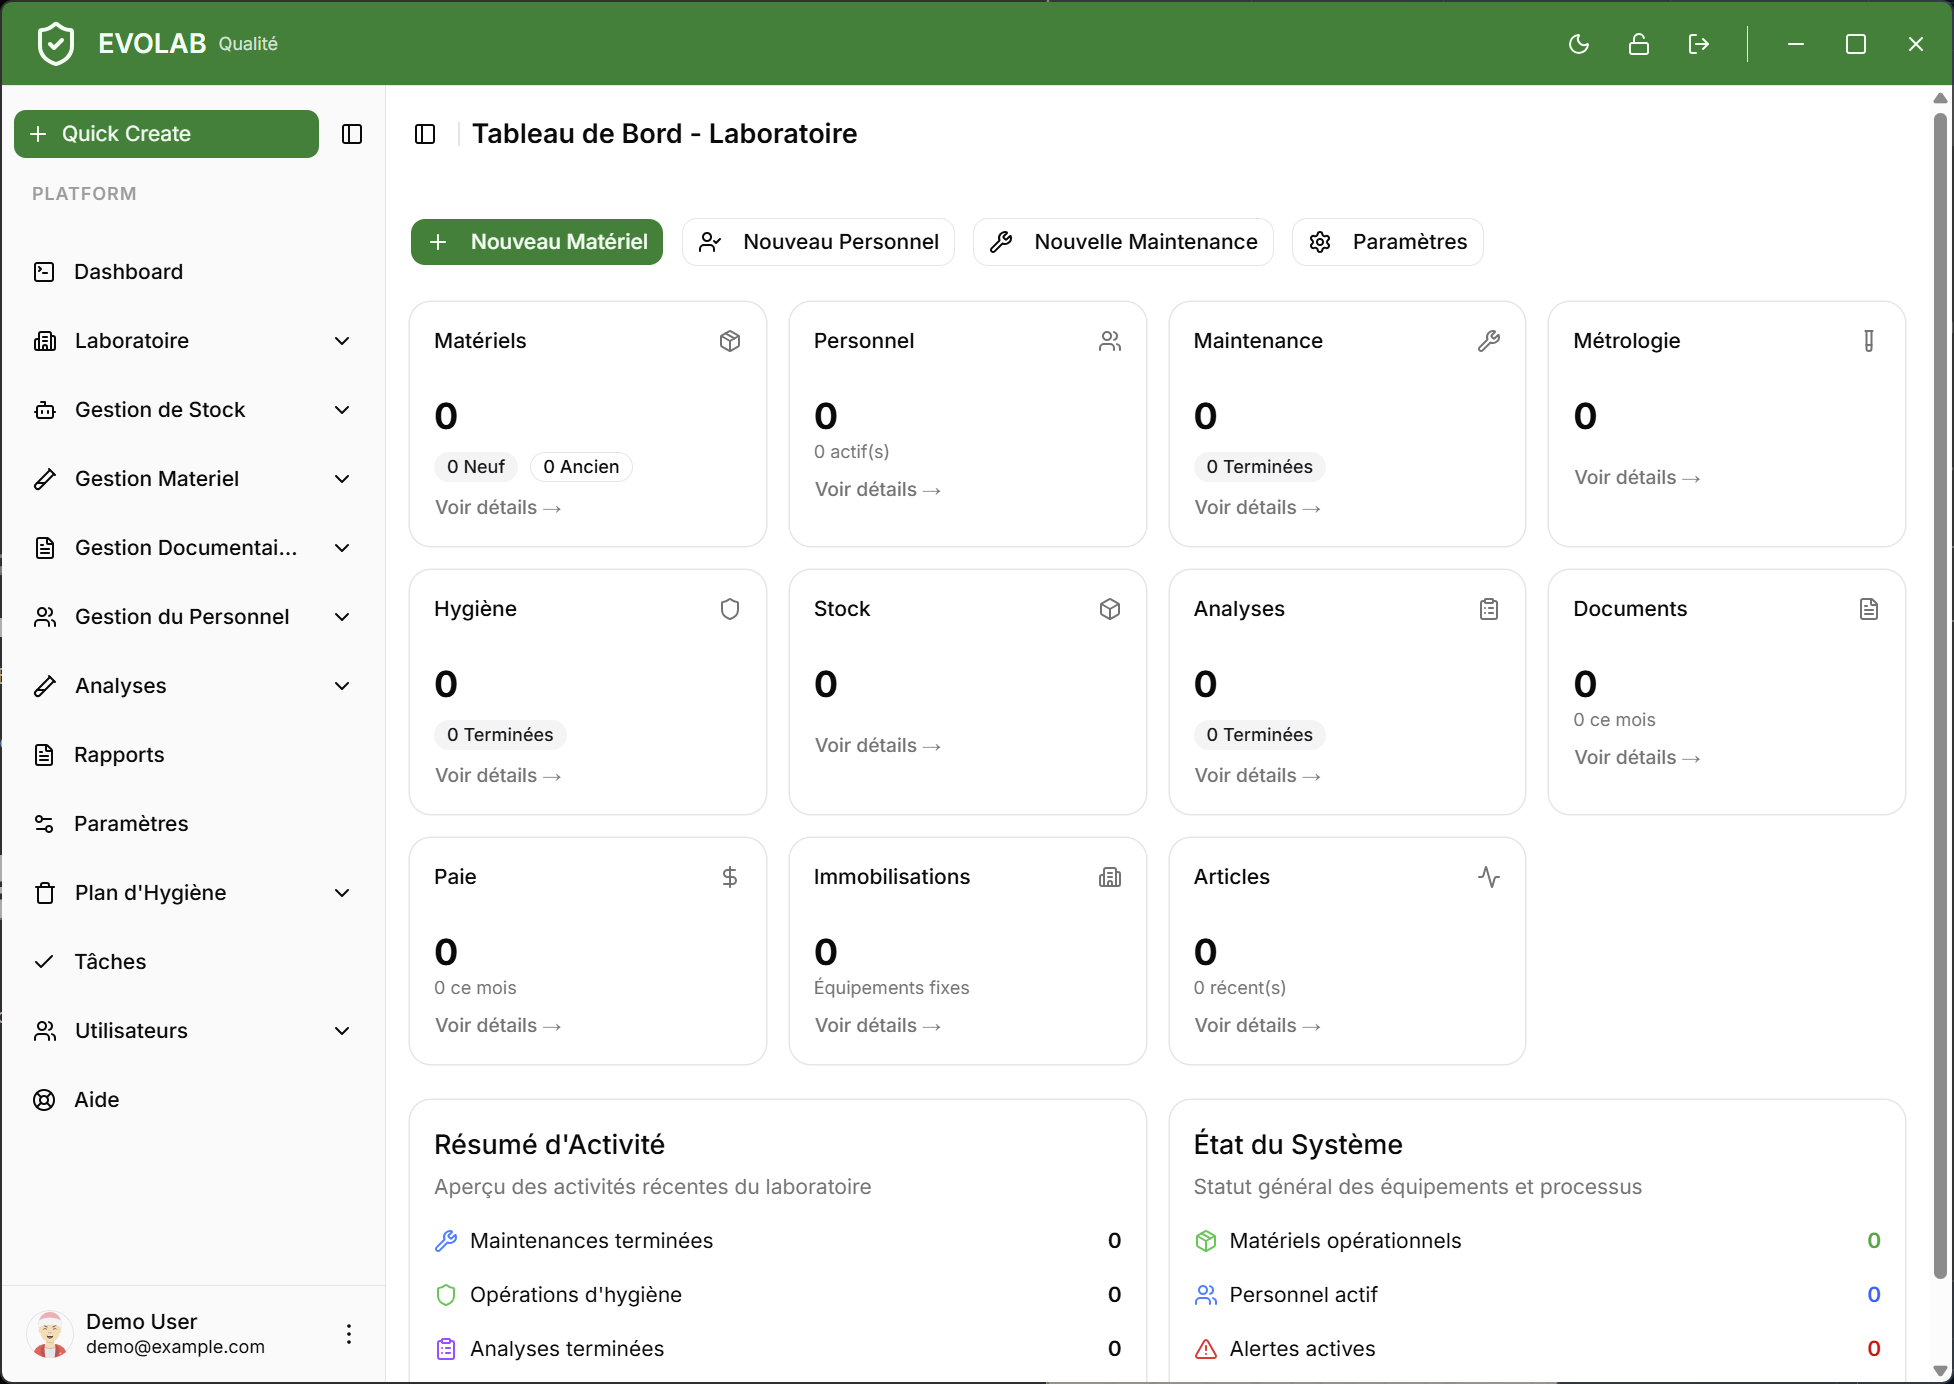Open Voir détails on Articles card
Image resolution: width=1954 pixels, height=1384 pixels.
click(1257, 1026)
